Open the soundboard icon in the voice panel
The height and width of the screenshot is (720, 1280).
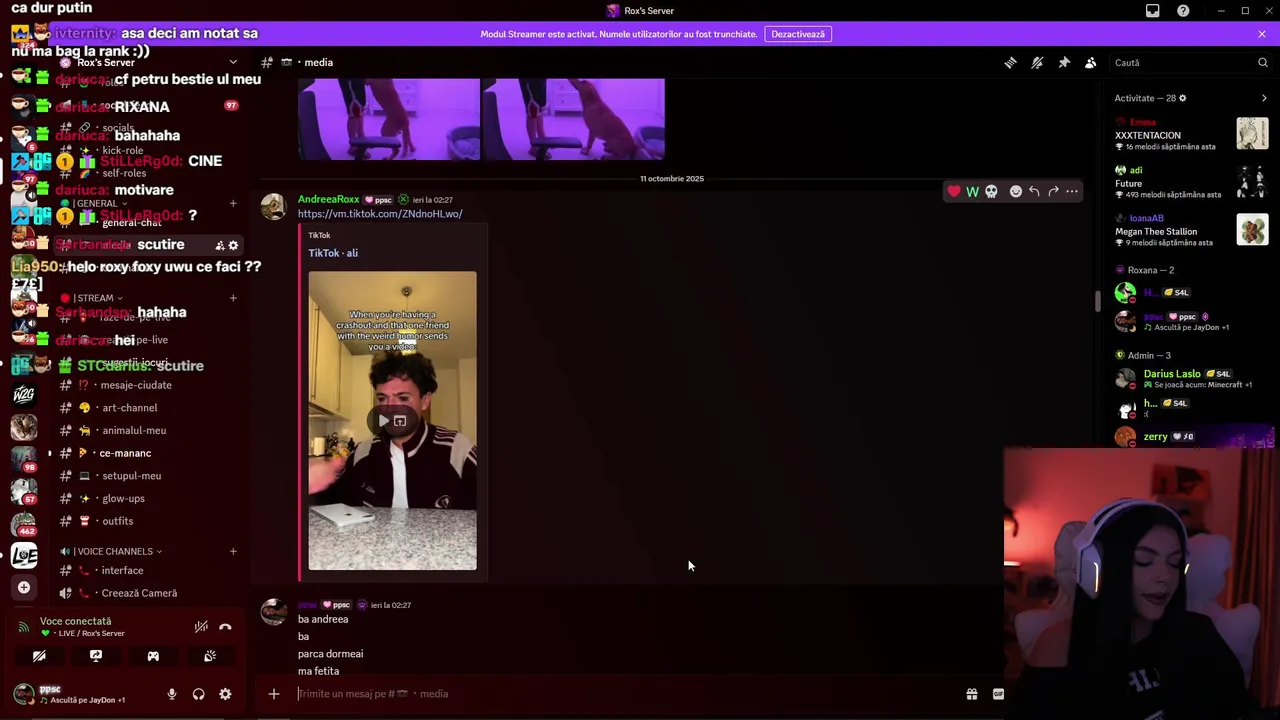210,656
